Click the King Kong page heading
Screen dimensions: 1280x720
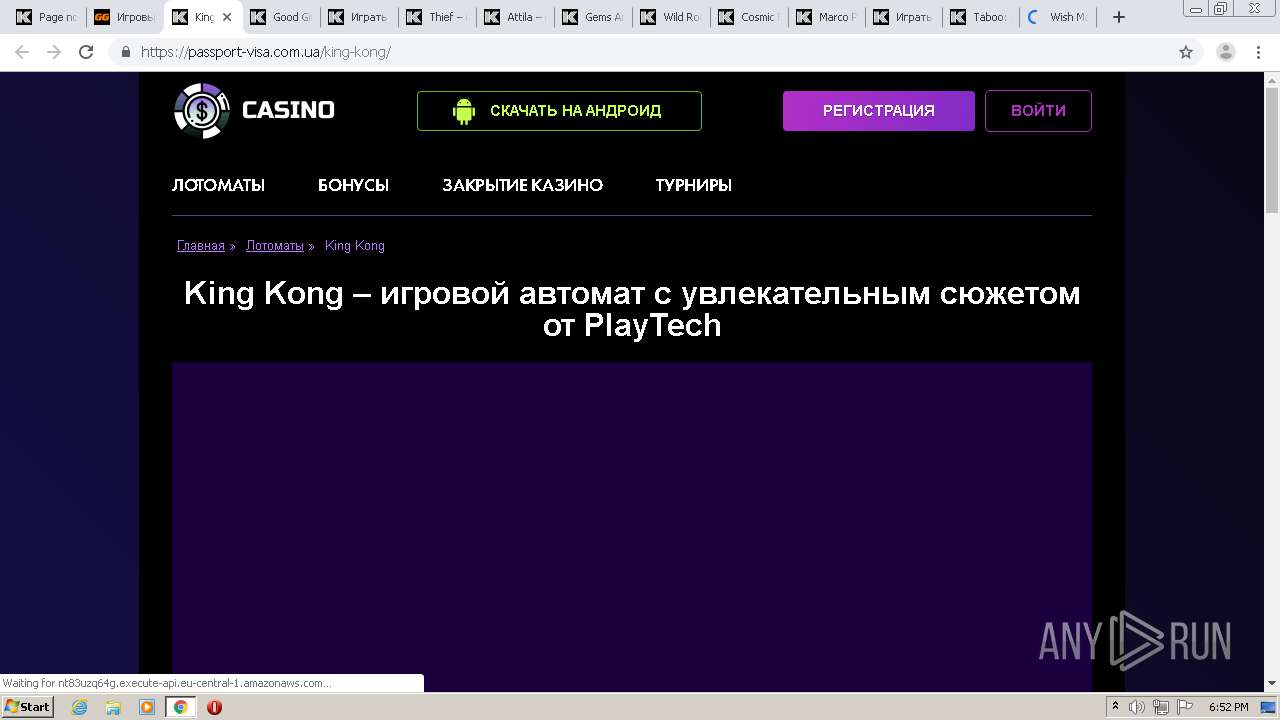point(632,309)
